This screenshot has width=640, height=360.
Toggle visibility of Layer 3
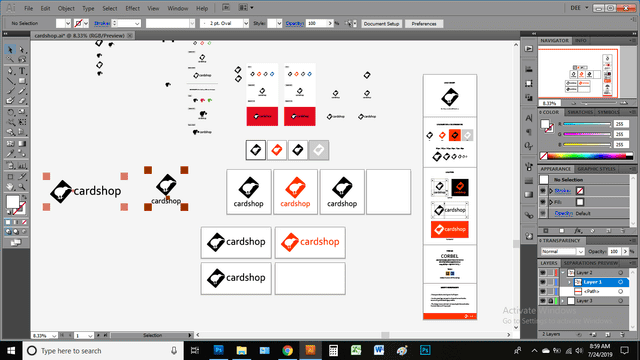pos(543,301)
